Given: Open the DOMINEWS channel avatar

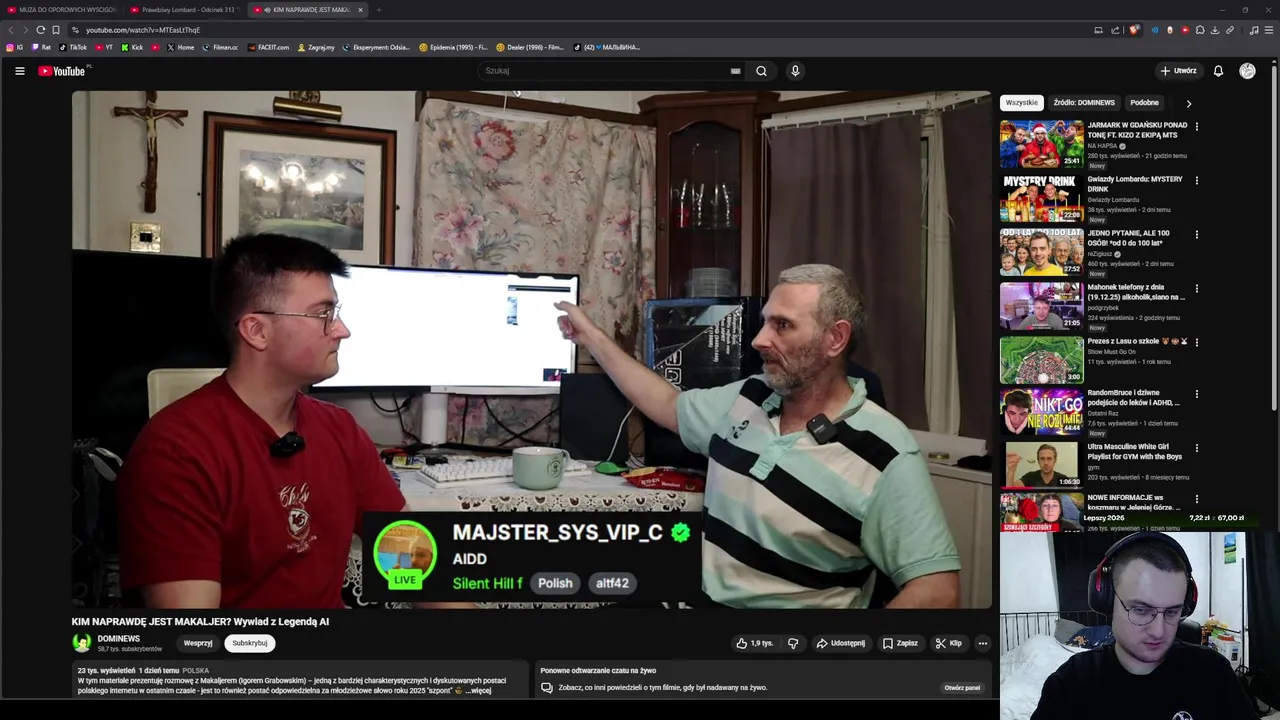Looking at the screenshot, I should coord(81,643).
